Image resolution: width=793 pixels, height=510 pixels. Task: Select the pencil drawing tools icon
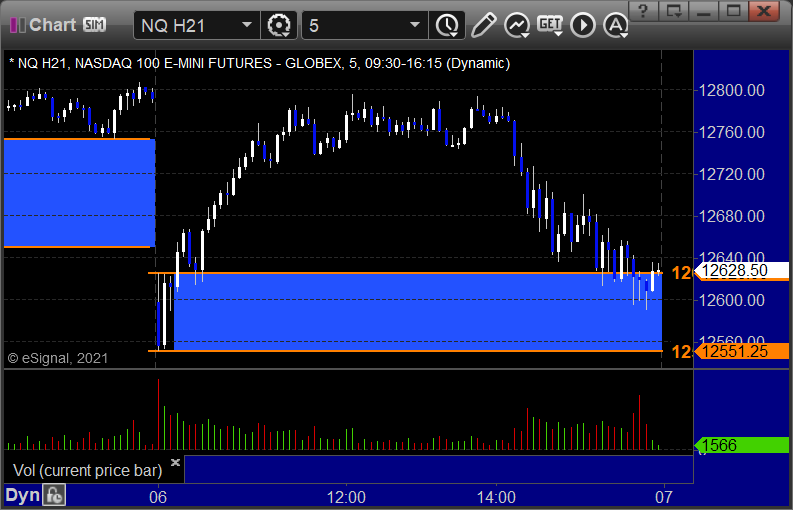click(x=483, y=25)
